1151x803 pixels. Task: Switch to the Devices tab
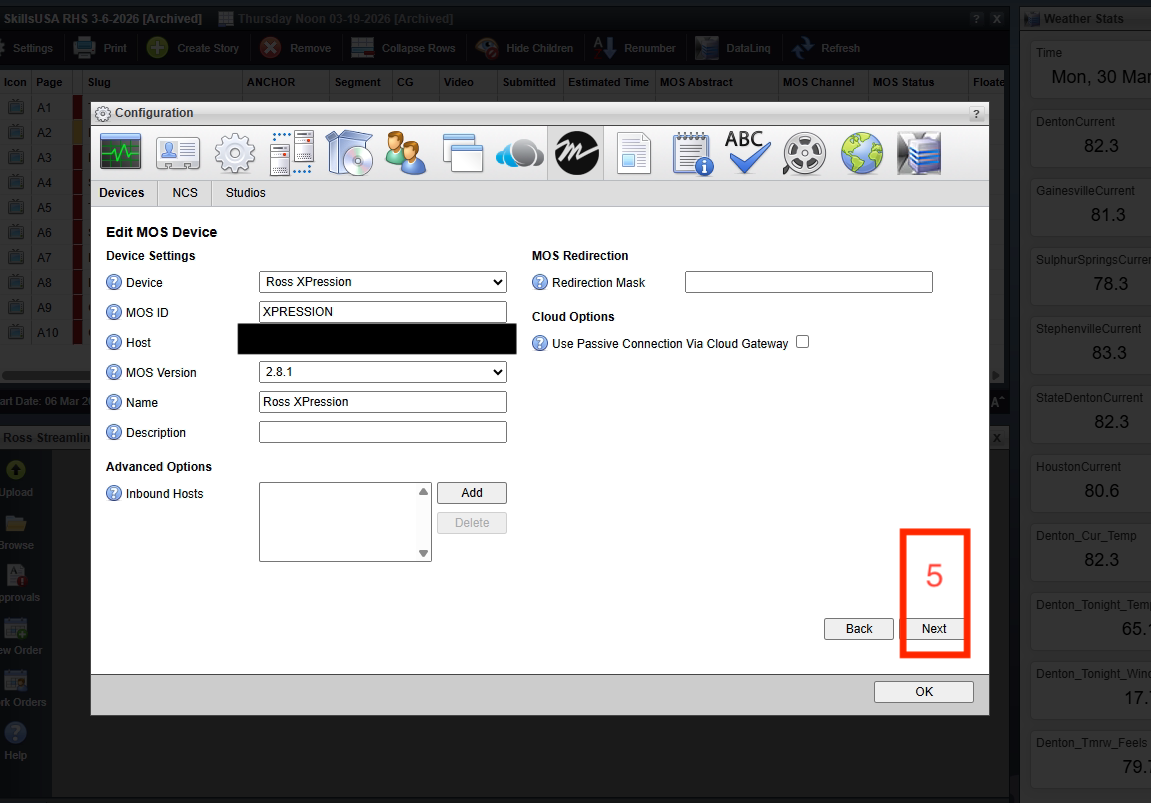122,193
